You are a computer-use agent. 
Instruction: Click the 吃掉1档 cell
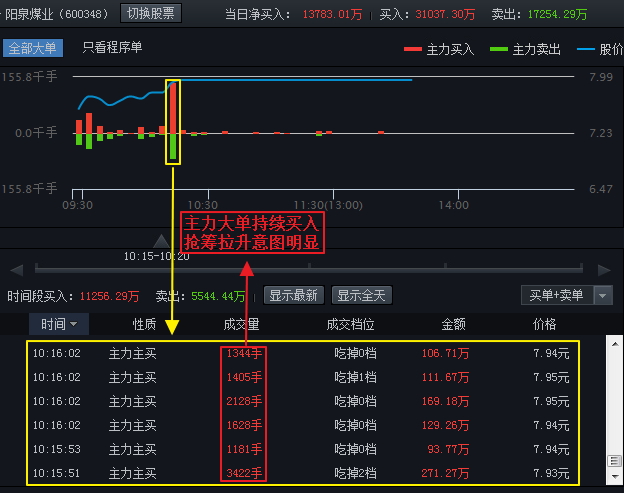click(355, 377)
